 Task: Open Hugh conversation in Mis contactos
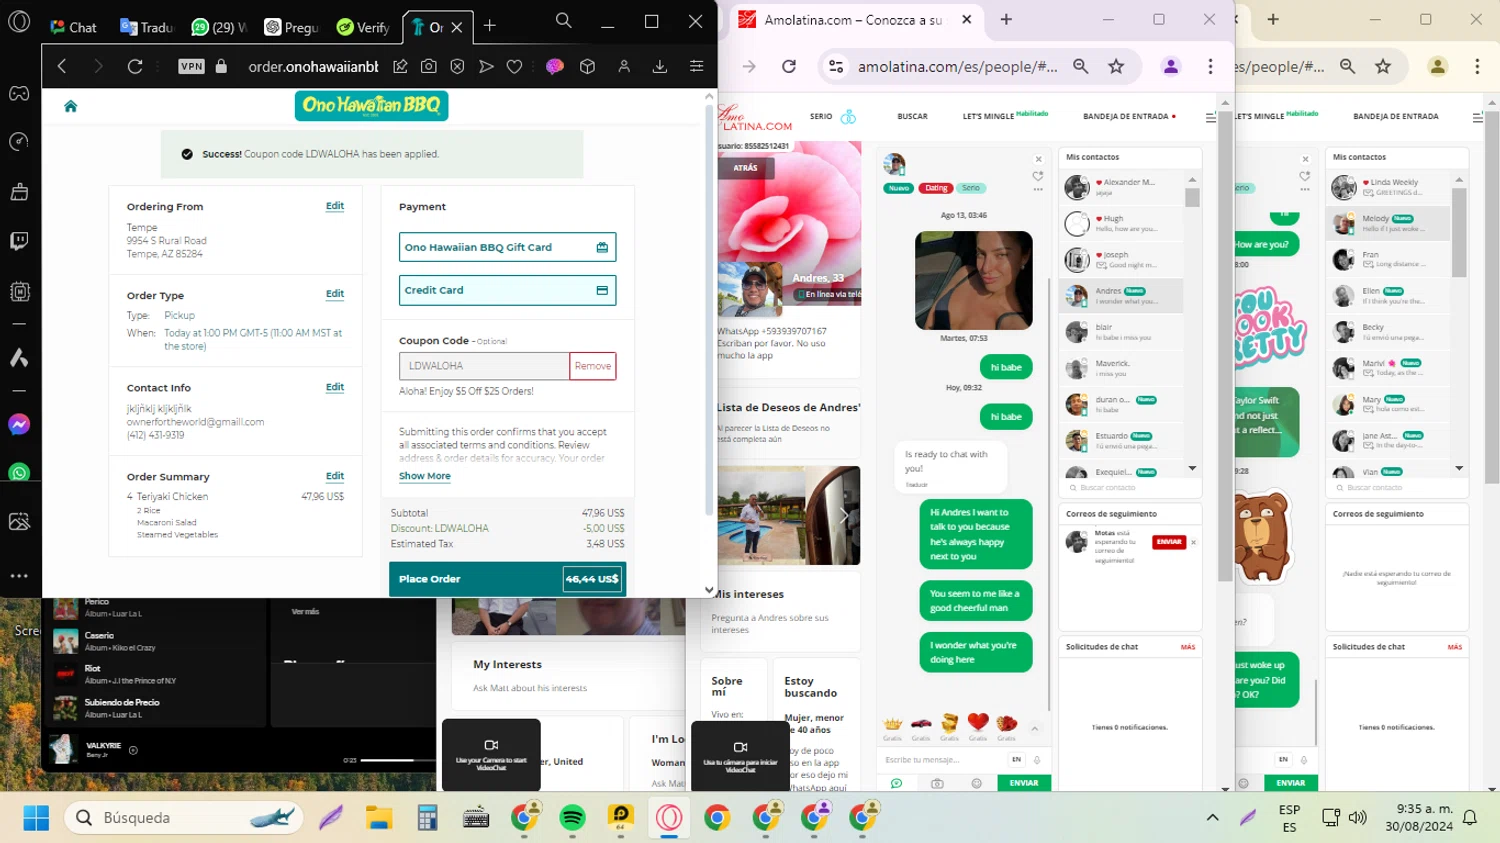click(x=1123, y=223)
